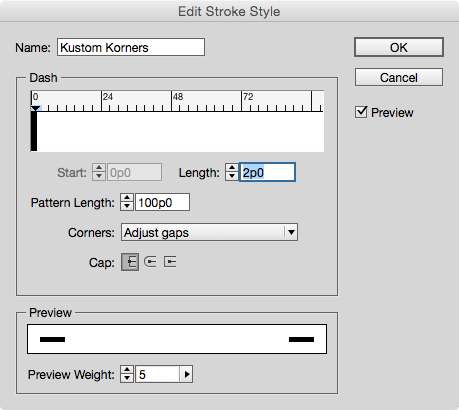Open the Preview Weight preset arrow

pyautogui.click(x=187, y=374)
